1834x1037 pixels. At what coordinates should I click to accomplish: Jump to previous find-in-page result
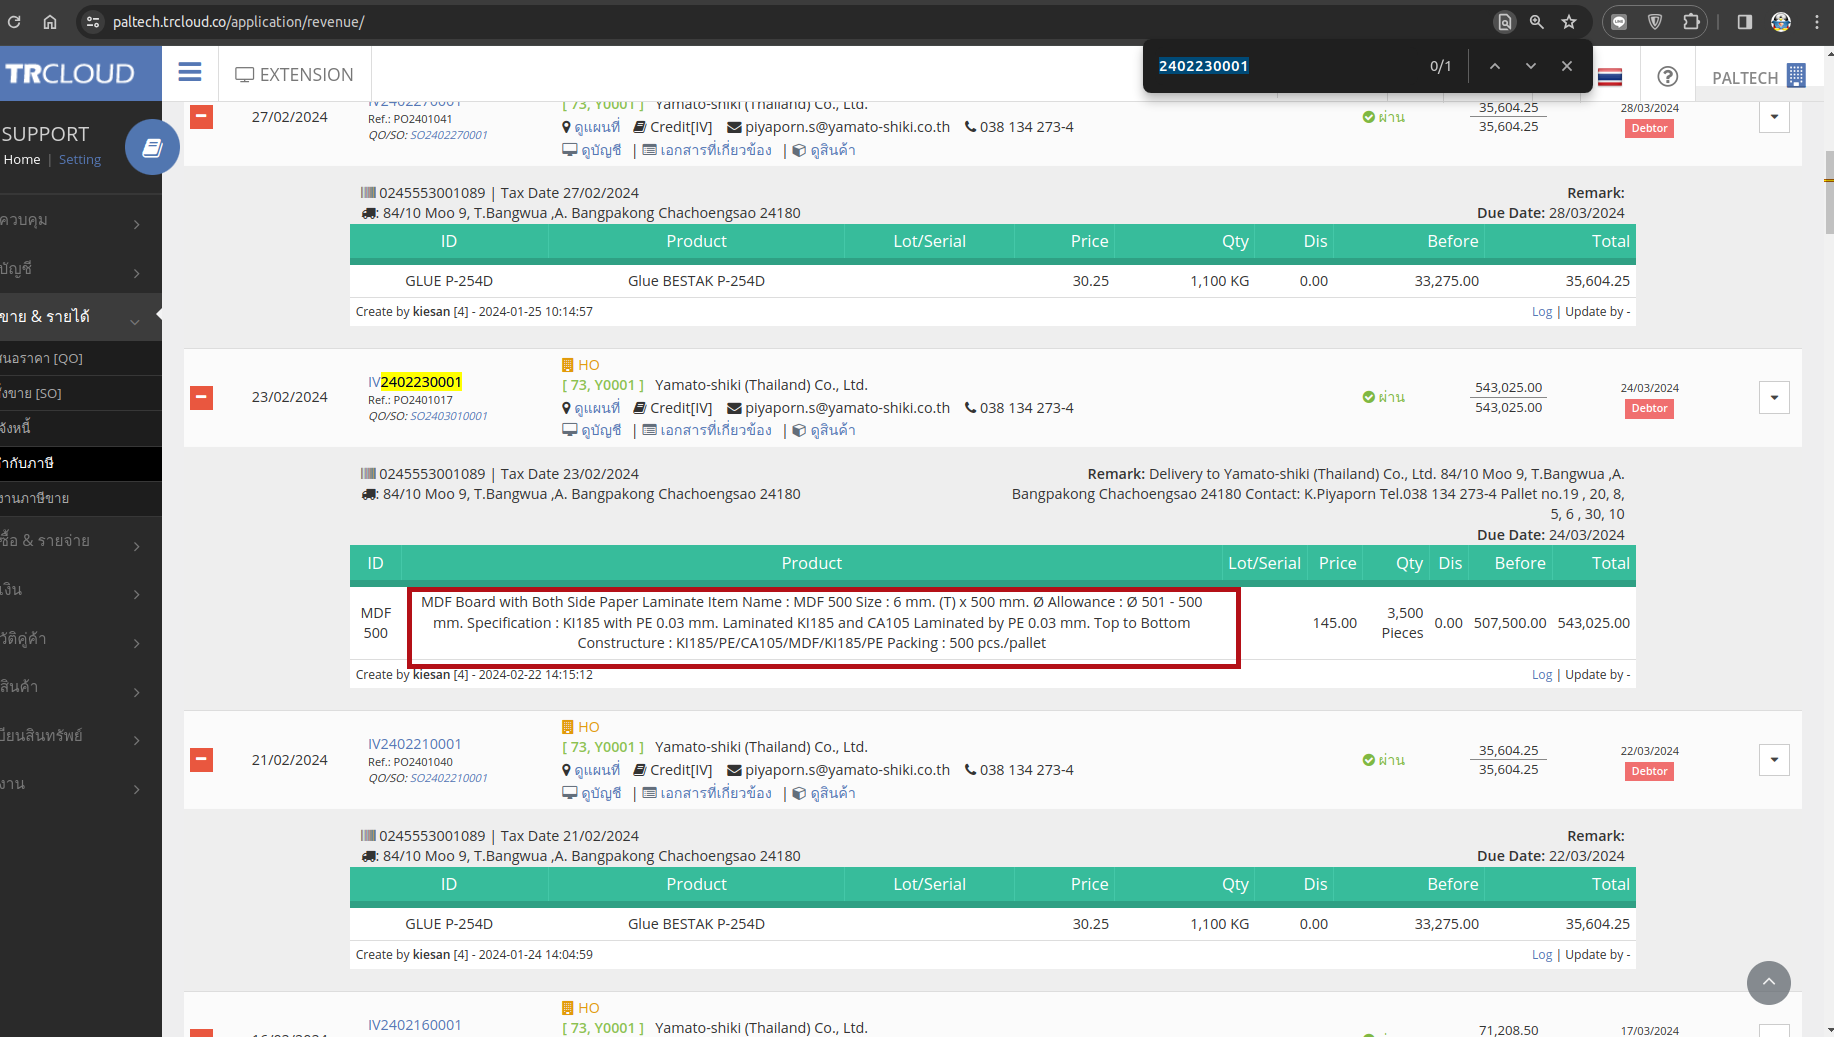pos(1495,66)
